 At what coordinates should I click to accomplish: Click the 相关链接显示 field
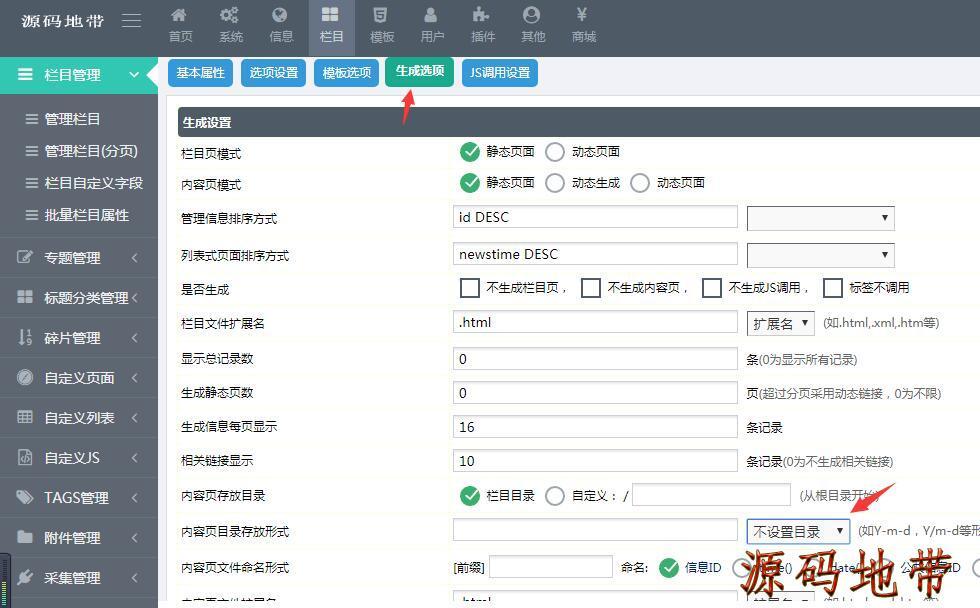[595, 461]
